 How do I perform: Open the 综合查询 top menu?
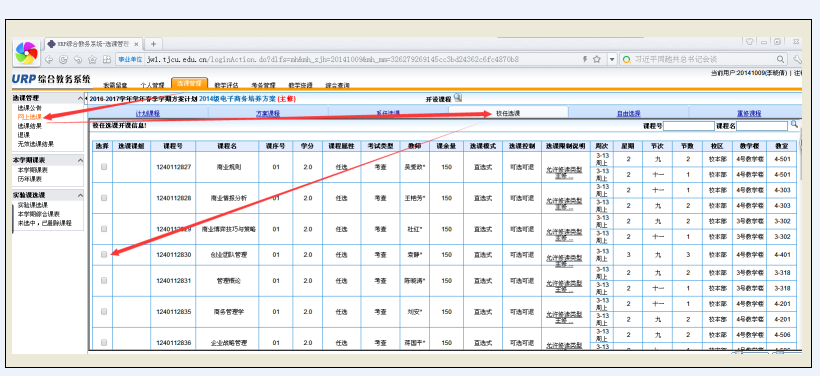(x=337, y=84)
